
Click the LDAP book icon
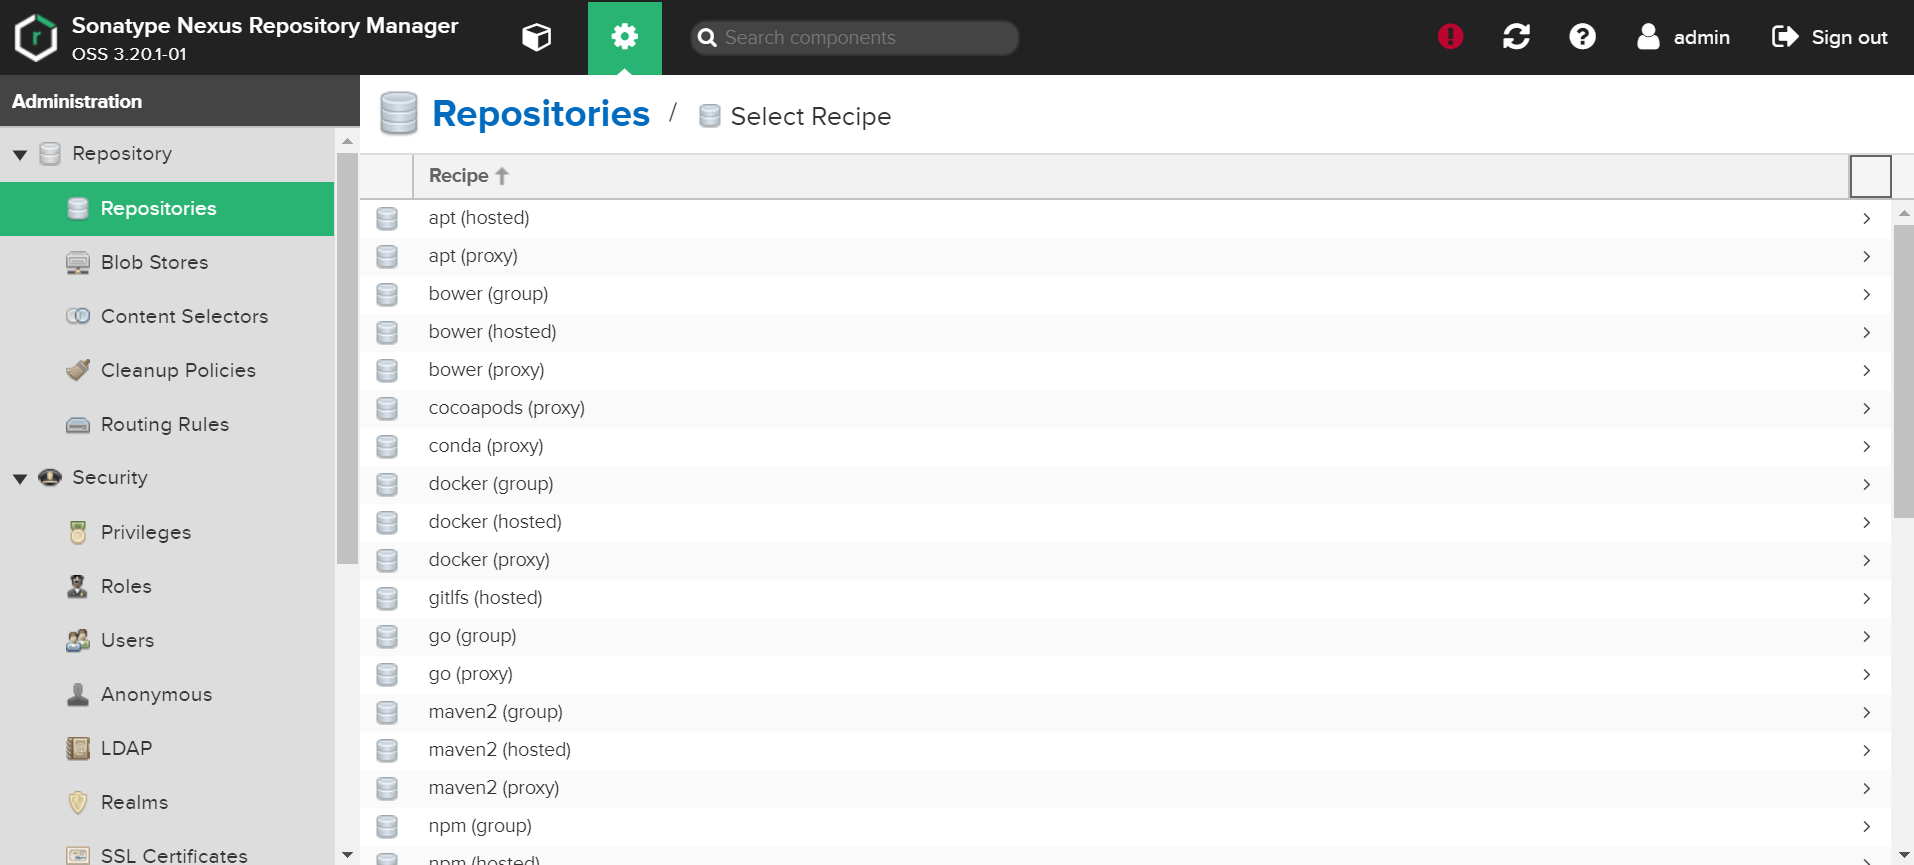78,748
